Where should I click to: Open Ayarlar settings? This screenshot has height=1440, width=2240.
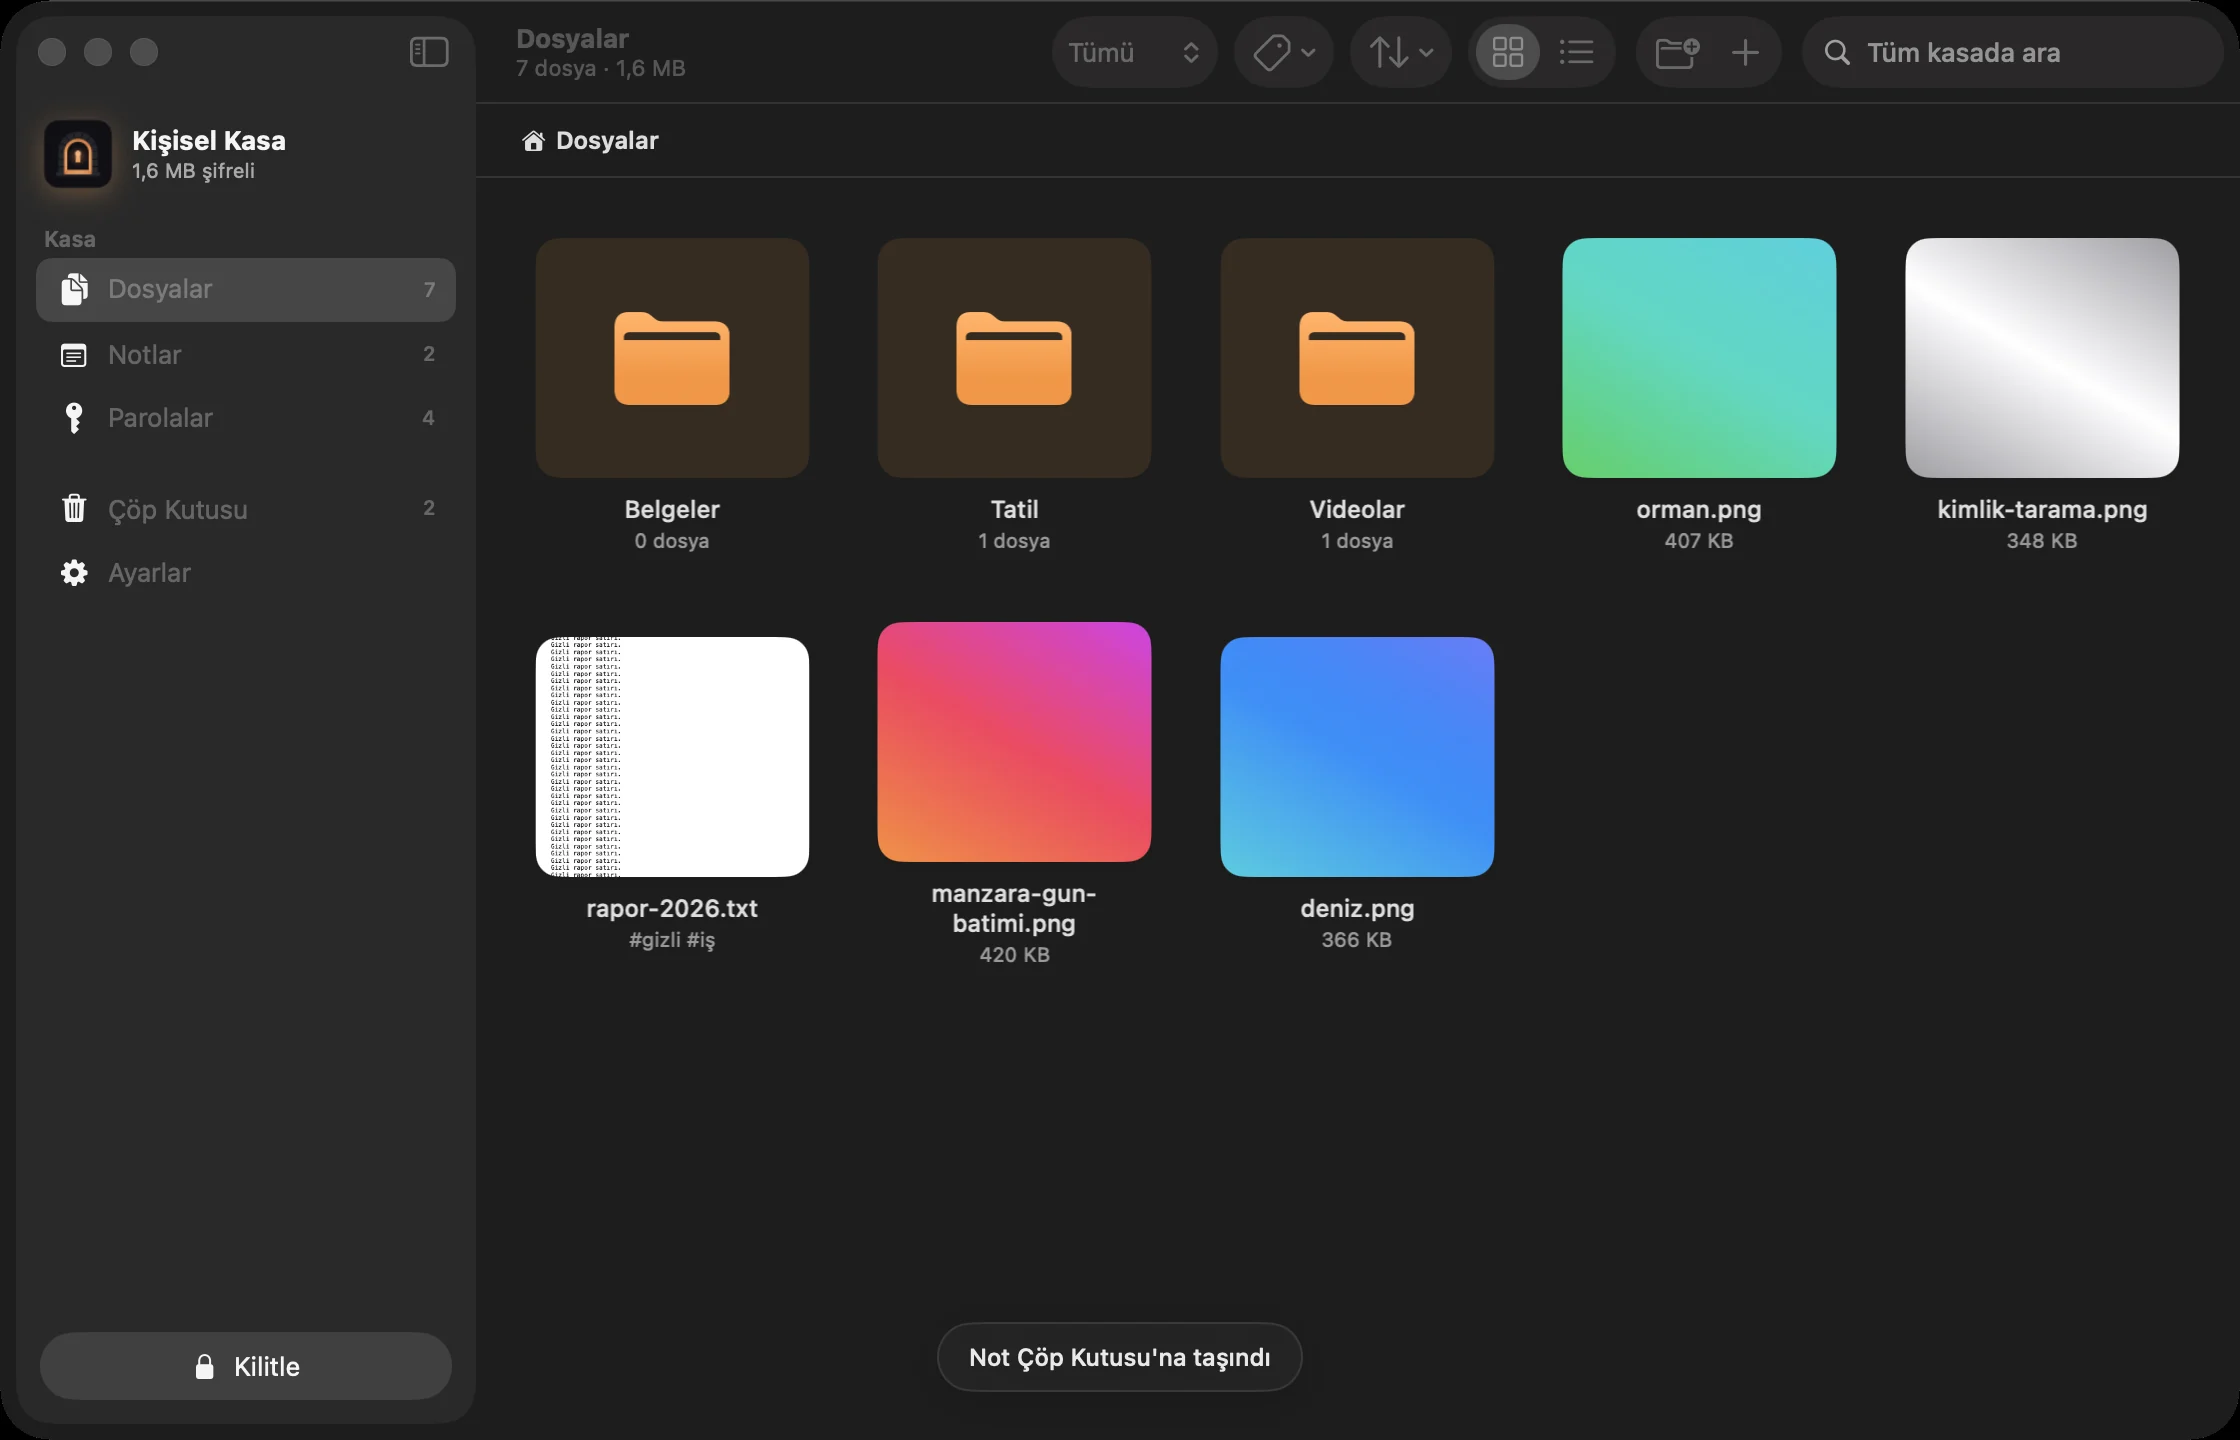coord(246,573)
